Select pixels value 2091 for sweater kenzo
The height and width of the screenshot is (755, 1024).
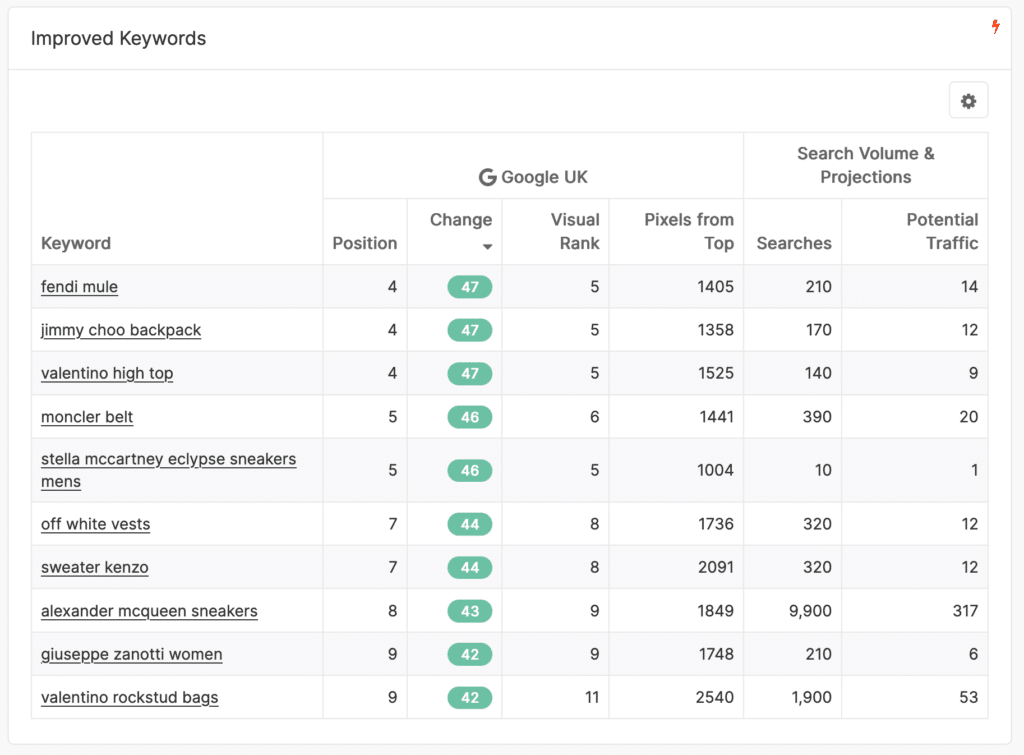[716, 567]
